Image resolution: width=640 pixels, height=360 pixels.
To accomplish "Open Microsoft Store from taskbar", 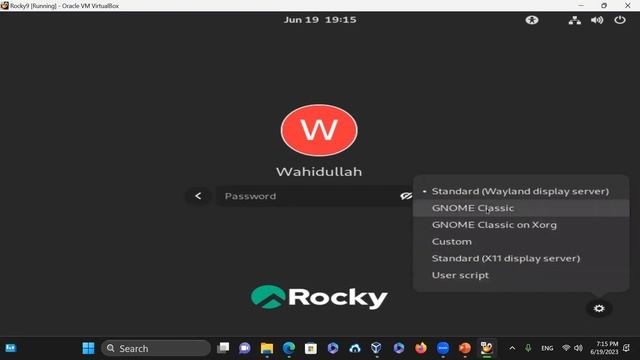I will coord(311,348).
